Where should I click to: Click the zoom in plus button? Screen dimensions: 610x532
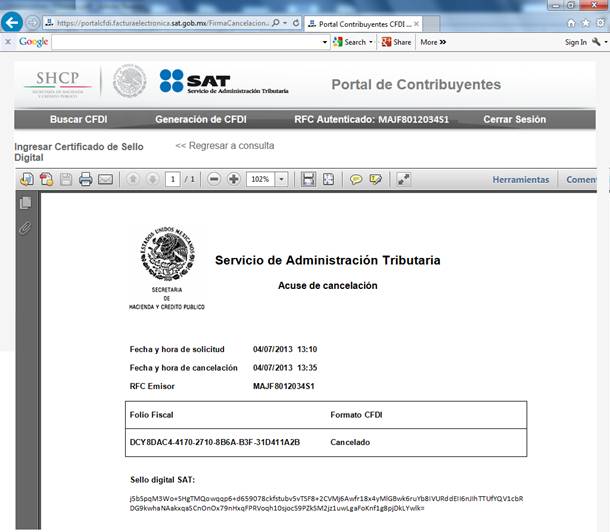[x=233, y=179]
